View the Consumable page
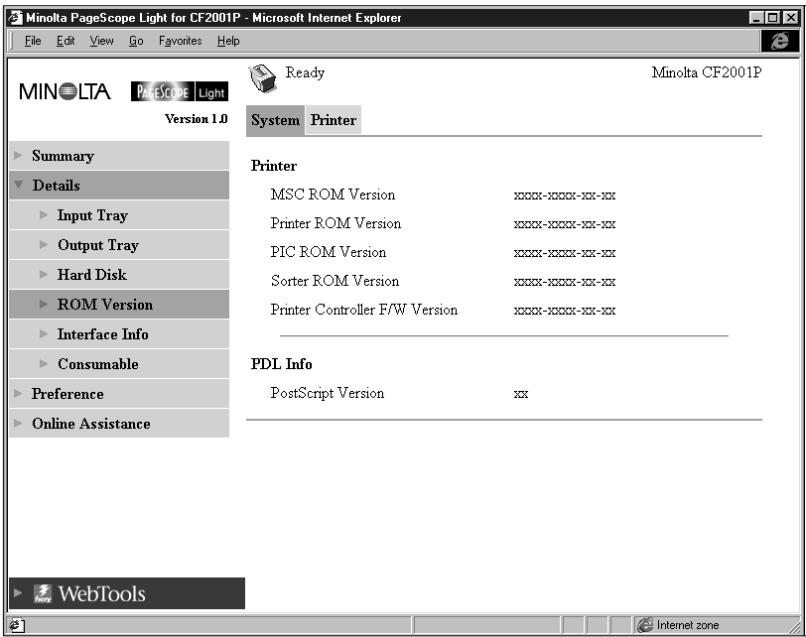The image size is (806, 637). (98, 364)
